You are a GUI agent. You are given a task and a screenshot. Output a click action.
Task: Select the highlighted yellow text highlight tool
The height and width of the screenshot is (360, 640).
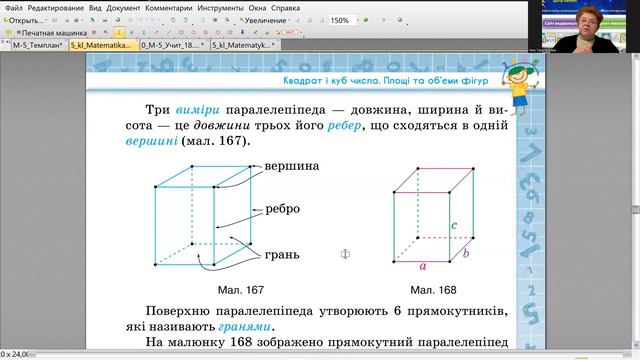(119, 32)
